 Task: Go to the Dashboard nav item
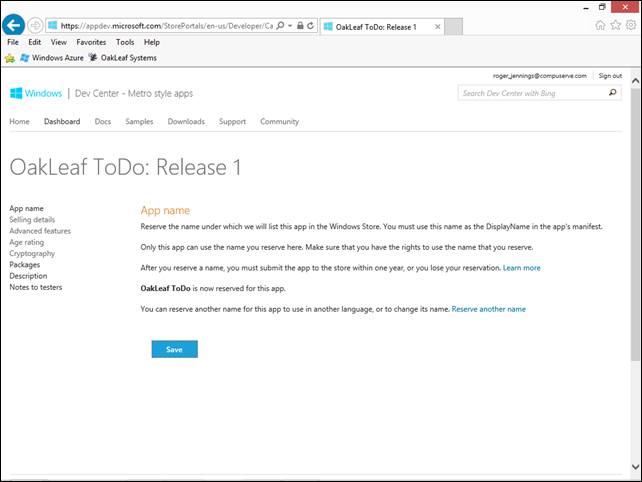coord(62,122)
